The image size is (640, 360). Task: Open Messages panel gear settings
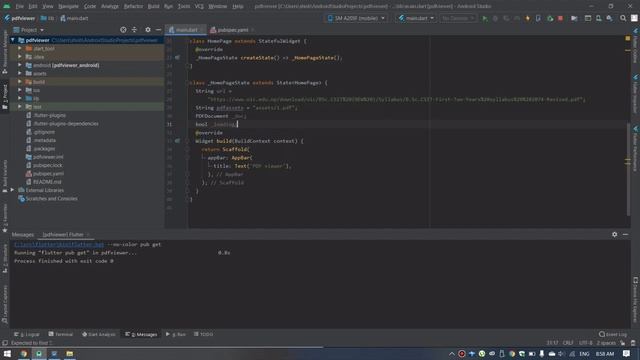pyautogui.click(x=614, y=235)
